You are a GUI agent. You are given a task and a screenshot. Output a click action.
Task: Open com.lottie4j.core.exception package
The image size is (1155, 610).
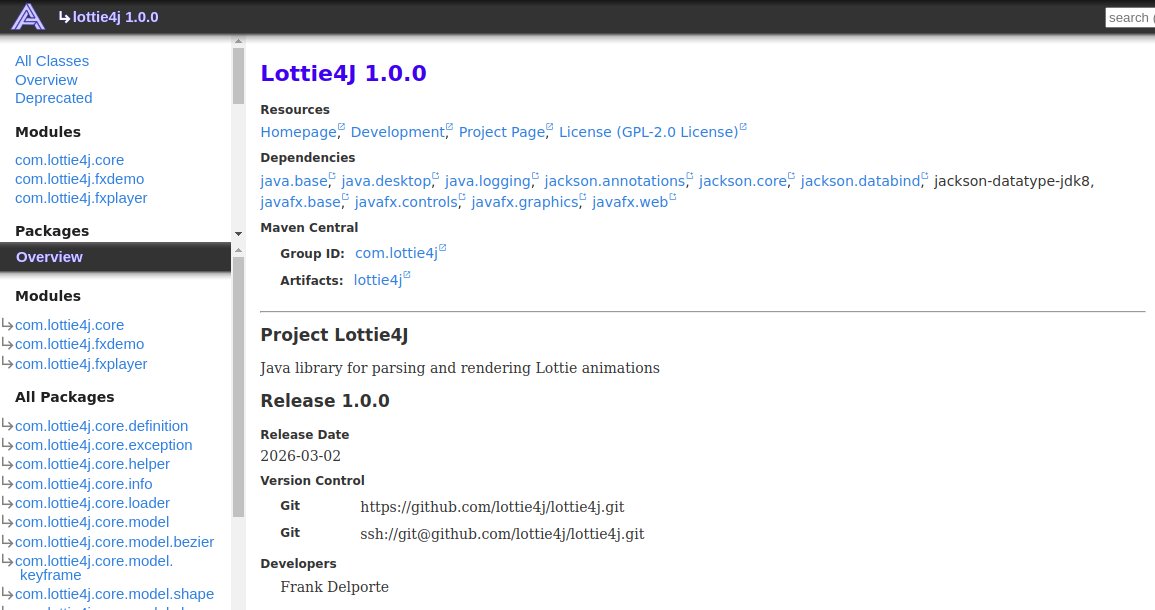coord(103,445)
